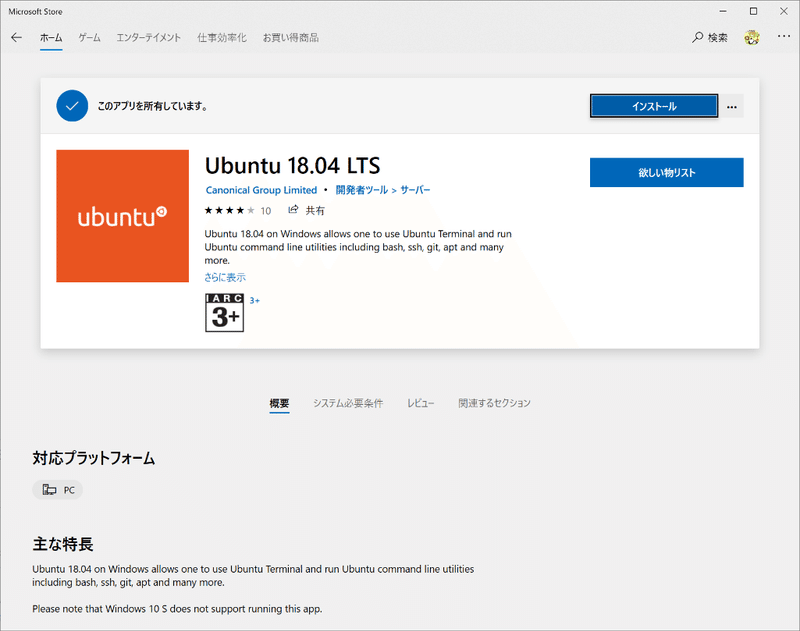
Task: Click the 検索 search label
Action: click(x=717, y=38)
